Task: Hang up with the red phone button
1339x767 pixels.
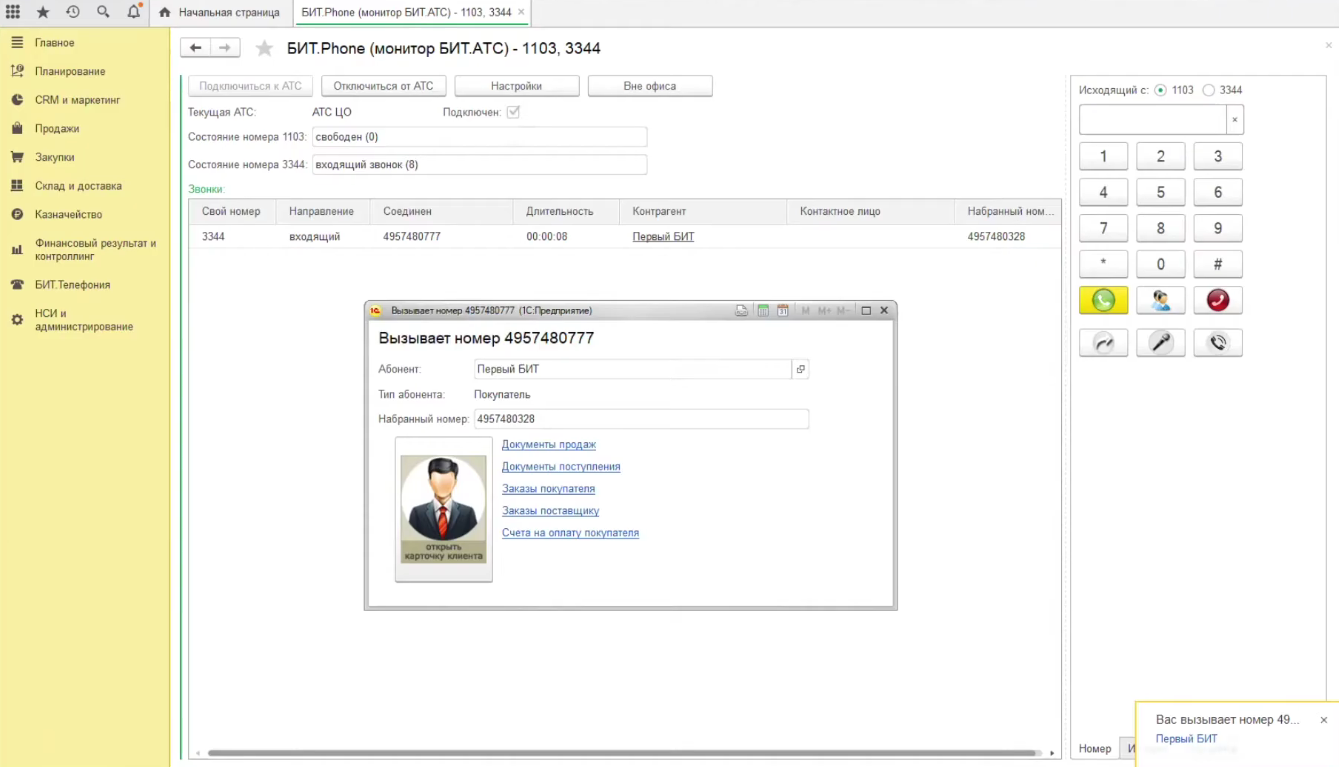Action: pyautogui.click(x=1218, y=300)
